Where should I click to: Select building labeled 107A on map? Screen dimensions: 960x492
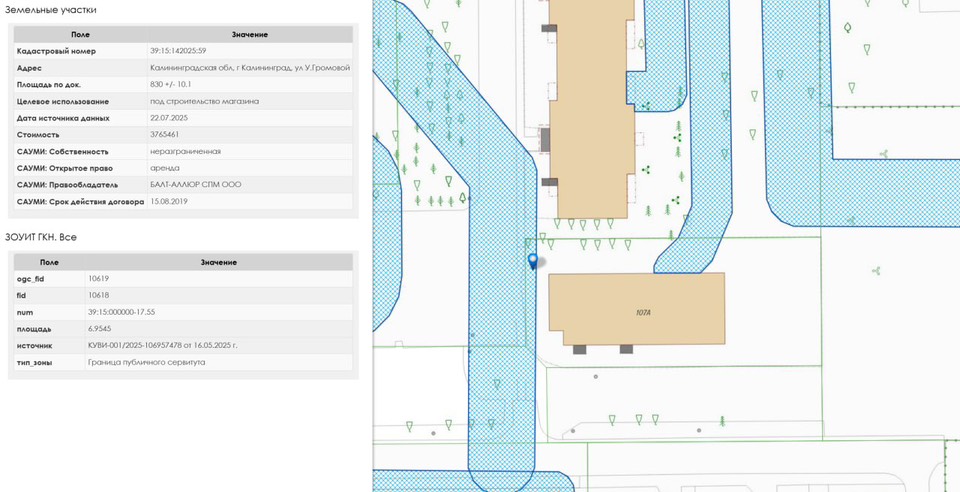637,310
